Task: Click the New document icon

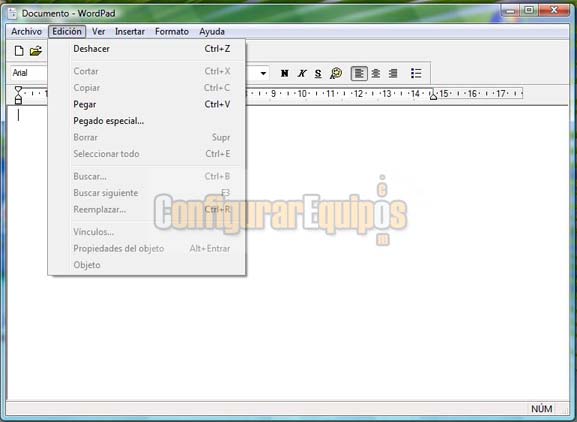Action: [19, 51]
